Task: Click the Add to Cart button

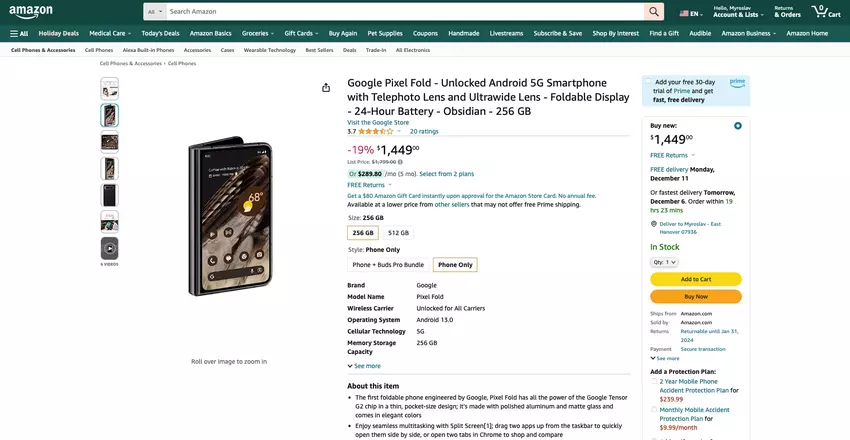Action: [695, 279]
